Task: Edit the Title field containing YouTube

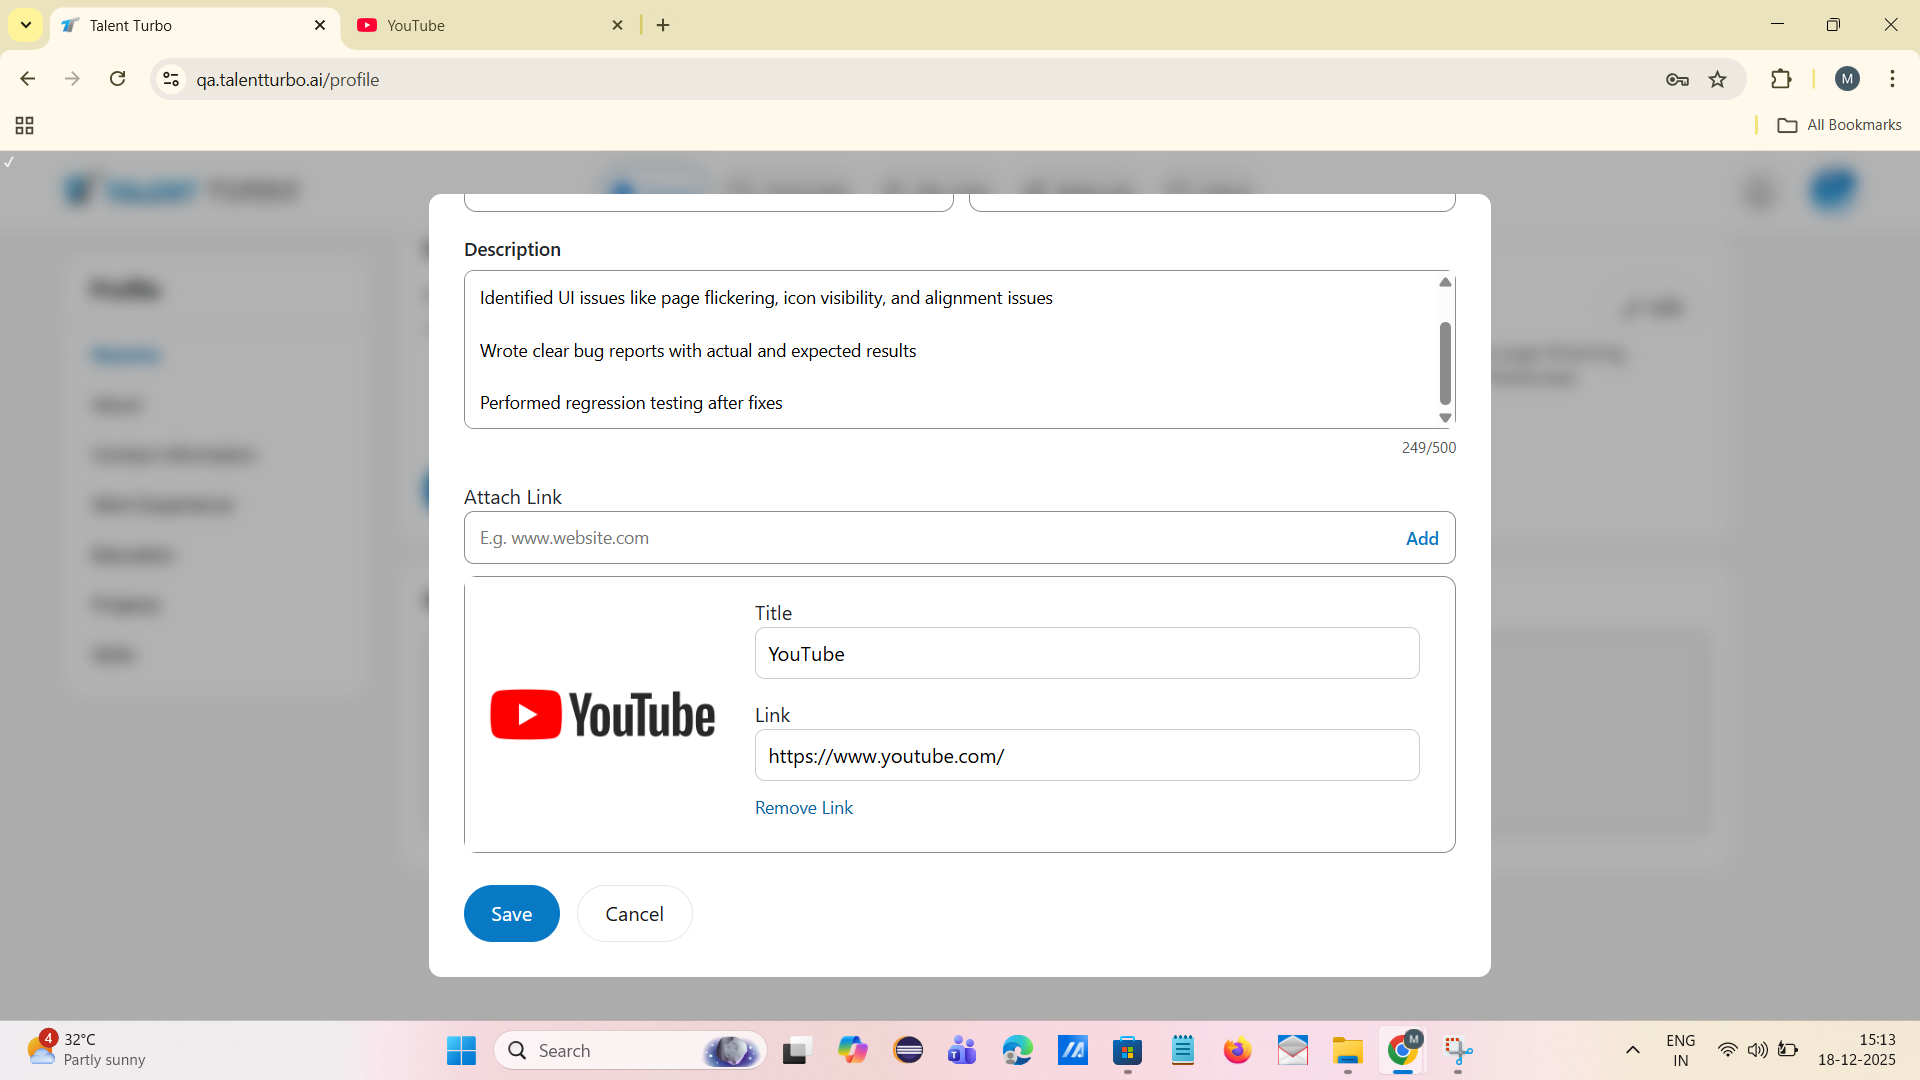Action: [1087, 653]
